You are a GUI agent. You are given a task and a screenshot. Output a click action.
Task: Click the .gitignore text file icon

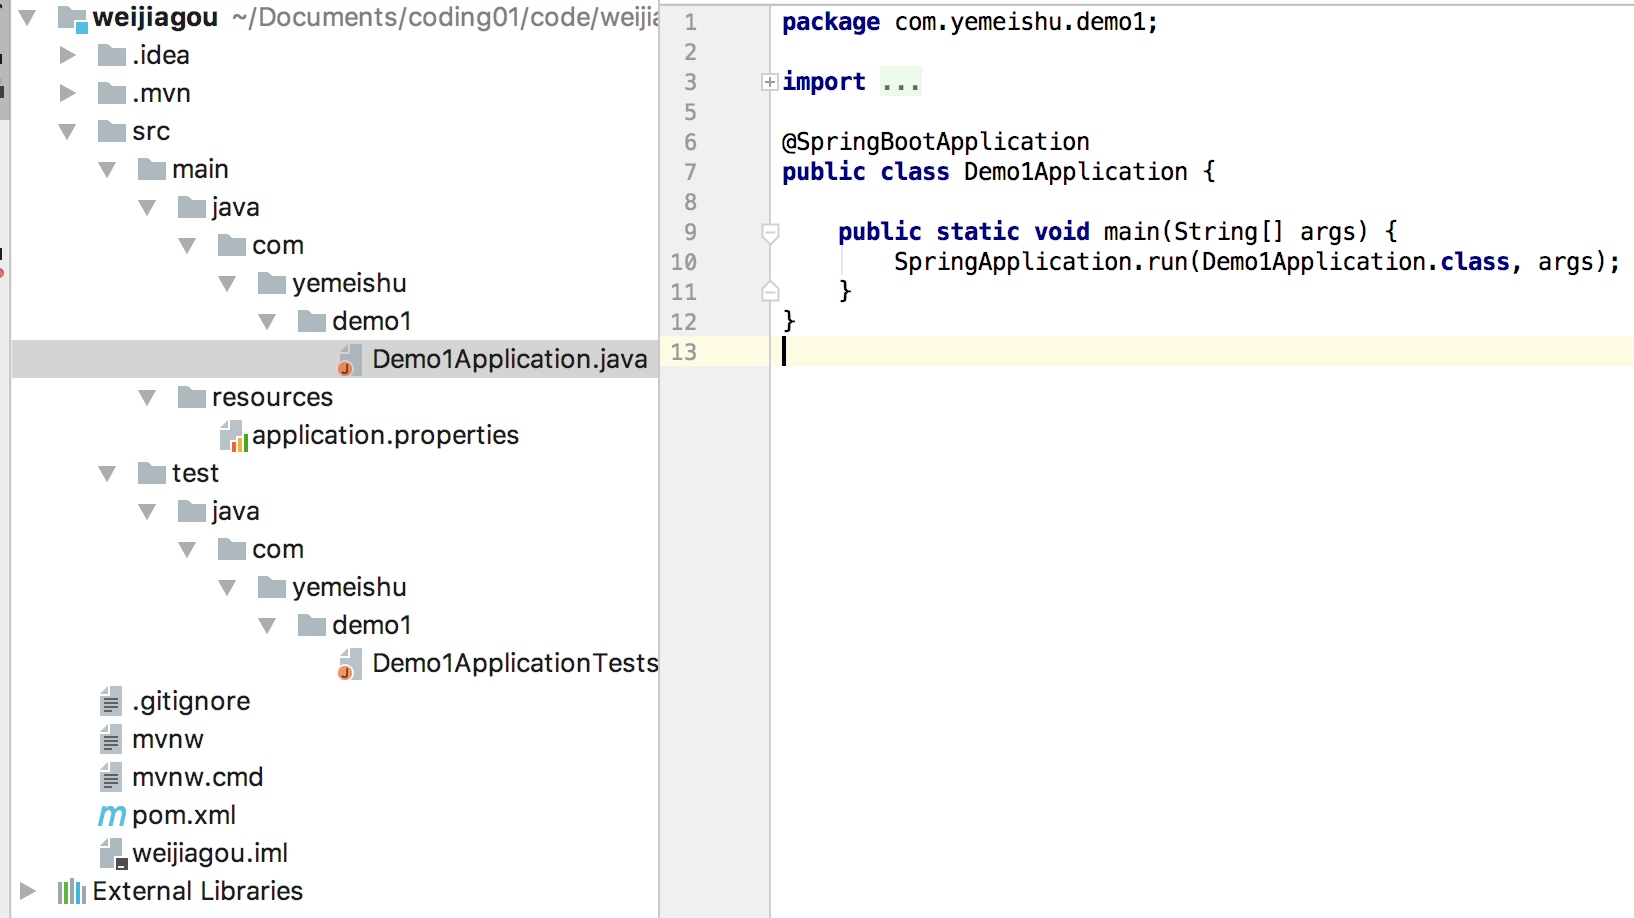(x=111, y=702)
